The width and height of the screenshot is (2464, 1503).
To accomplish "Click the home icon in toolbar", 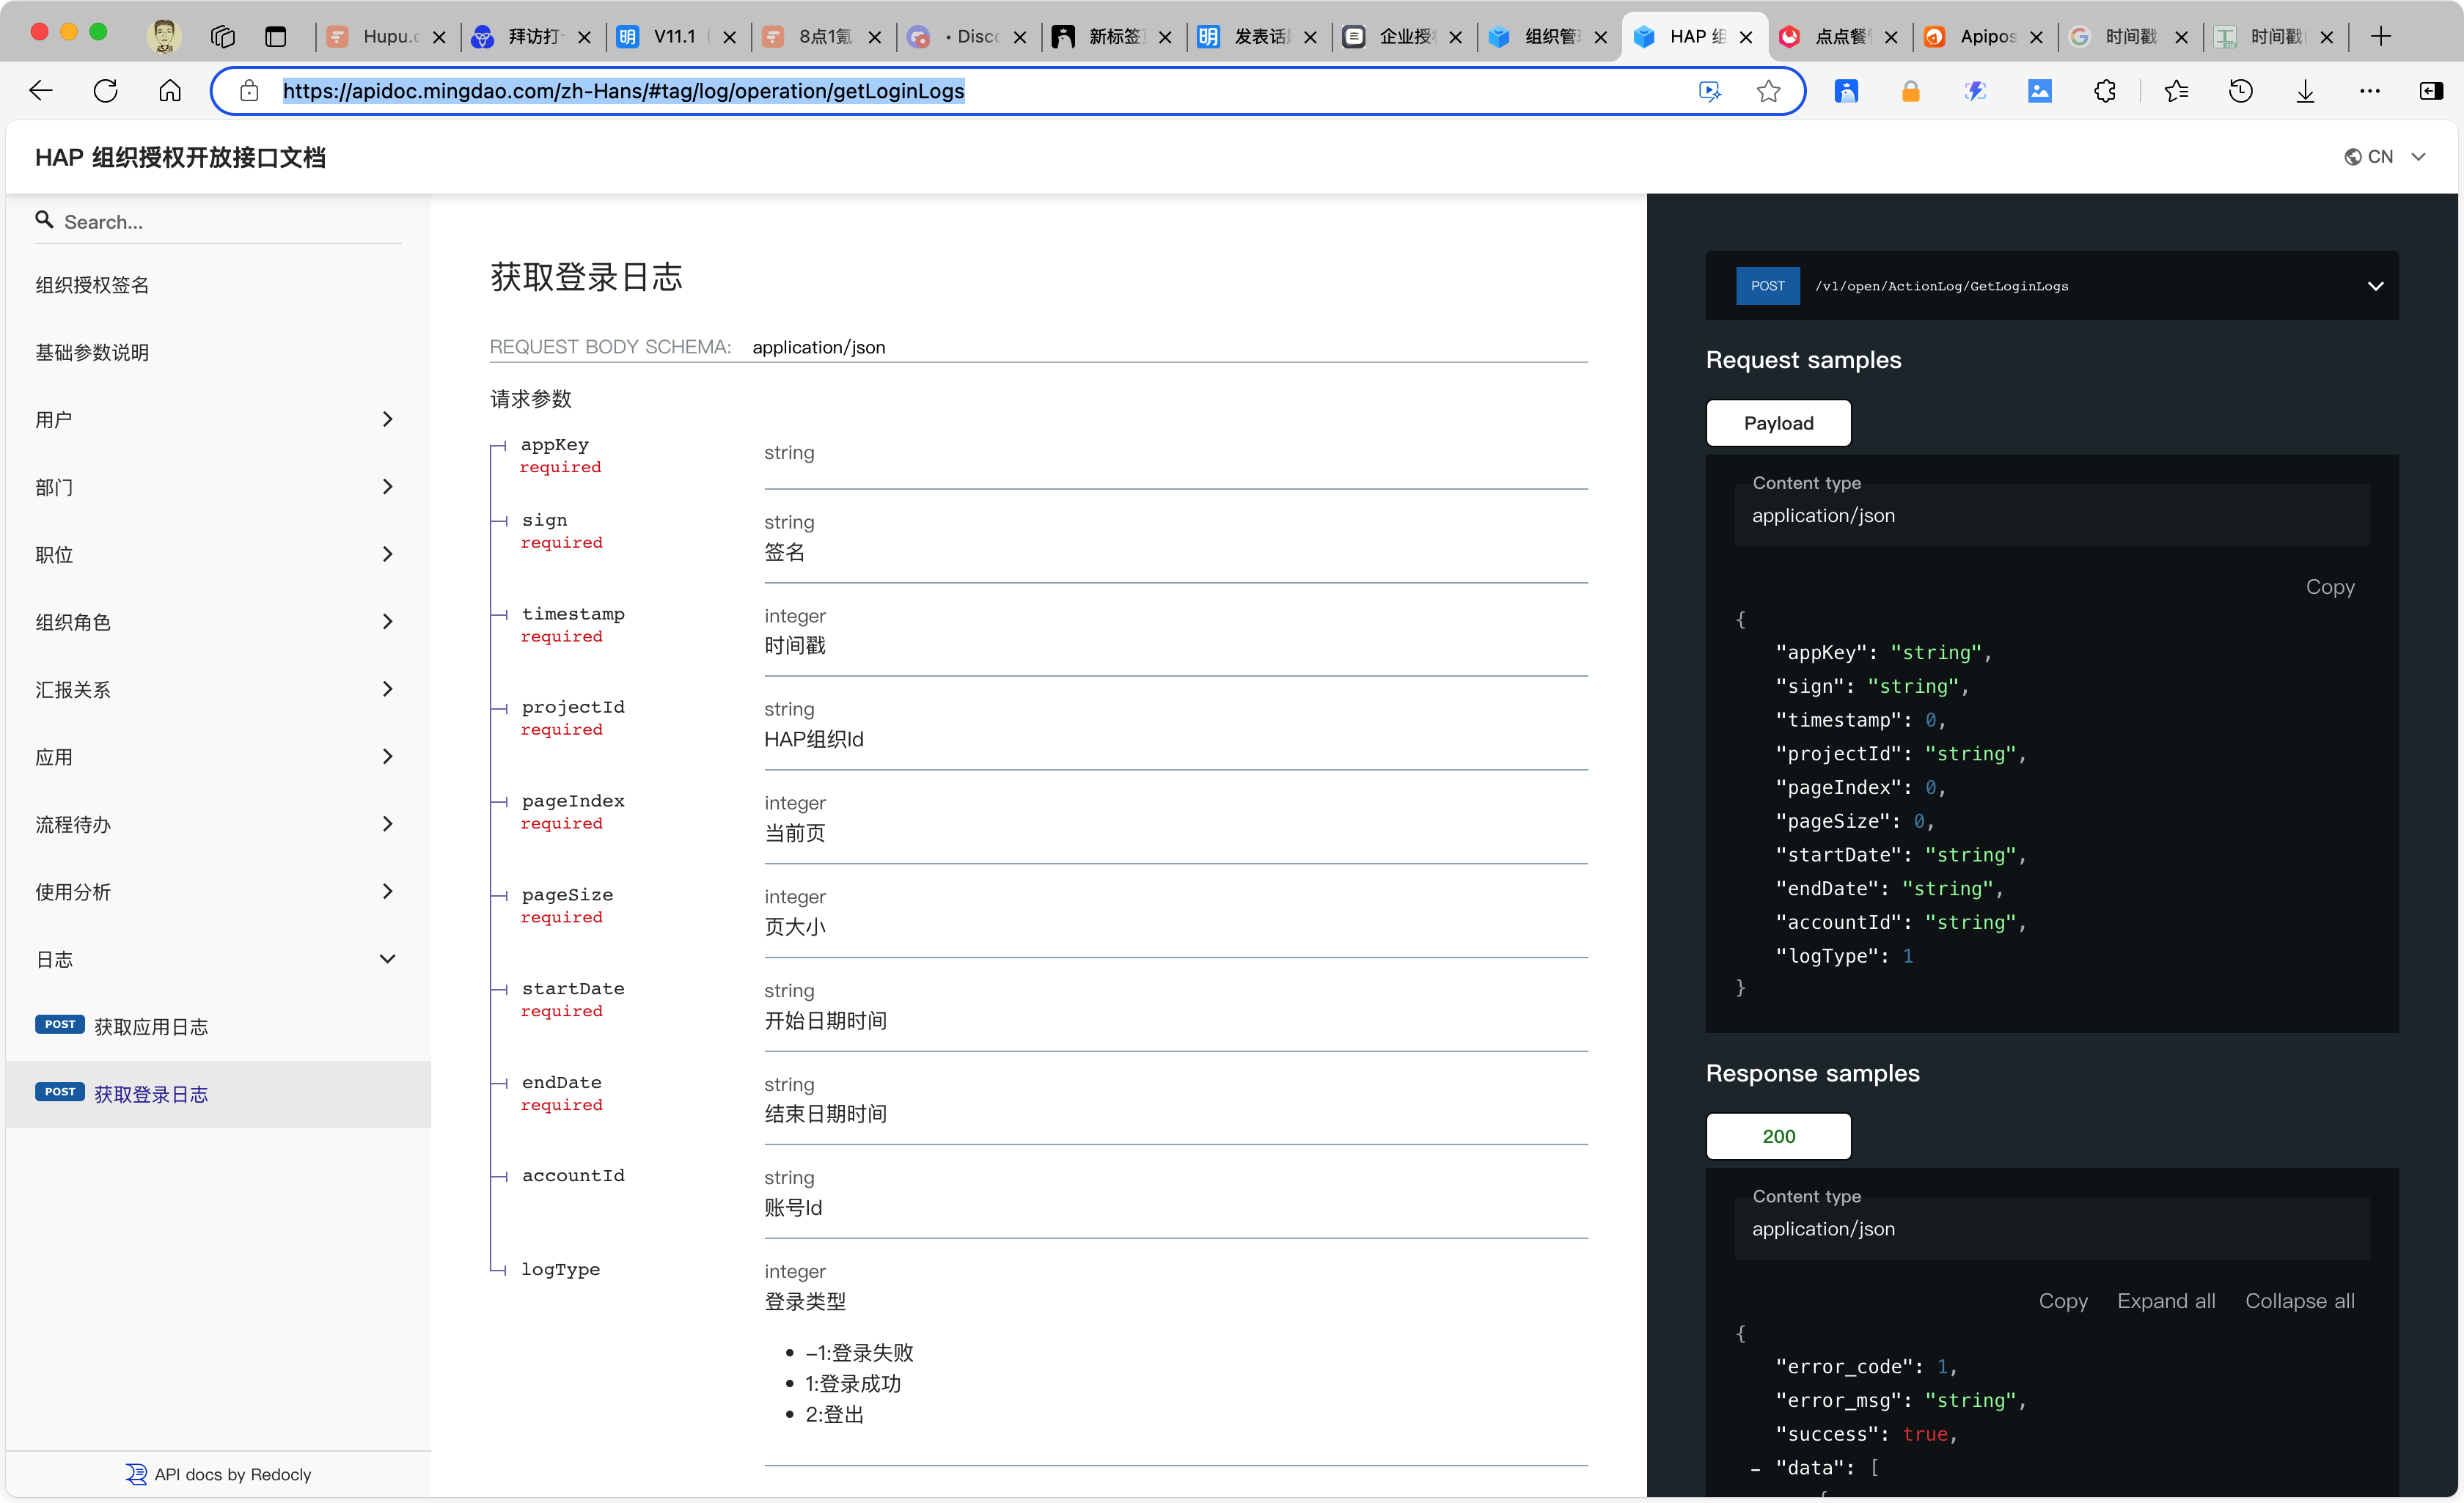I will pyautogui.click(x=170, y=91).
